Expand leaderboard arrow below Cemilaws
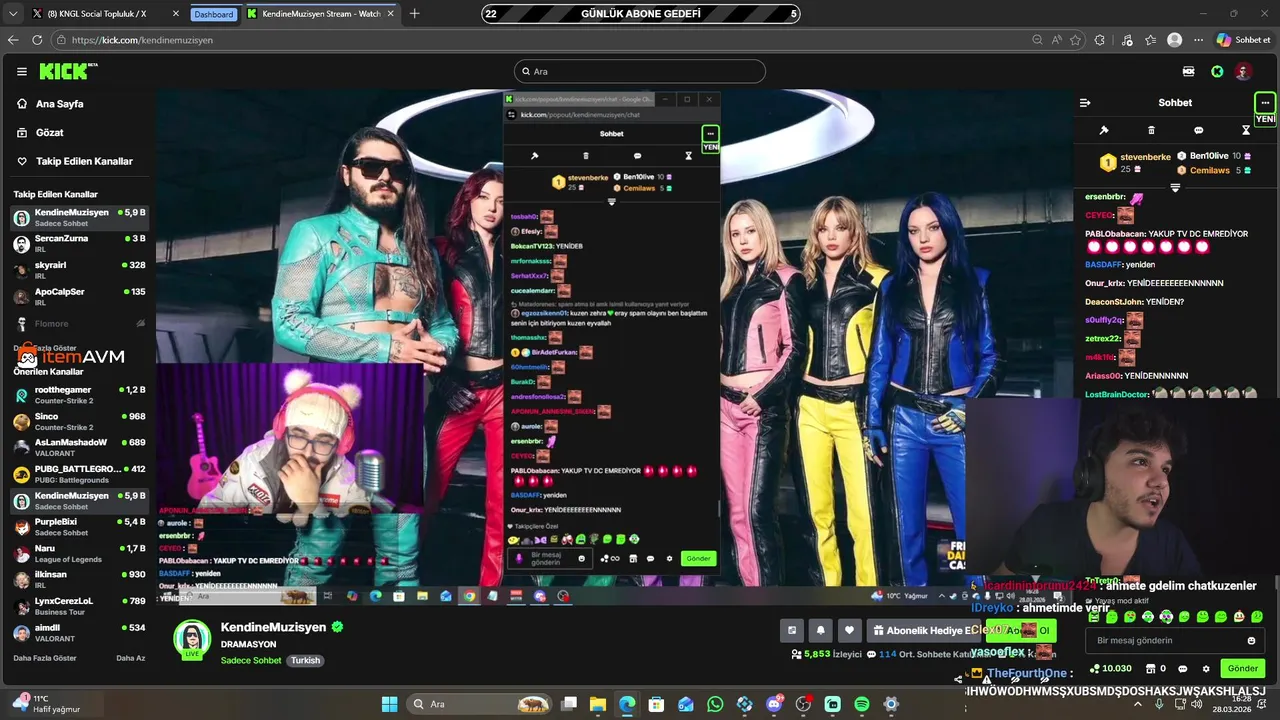The height and width of the screenshot is (720, 1280). tap(1175, 187)
